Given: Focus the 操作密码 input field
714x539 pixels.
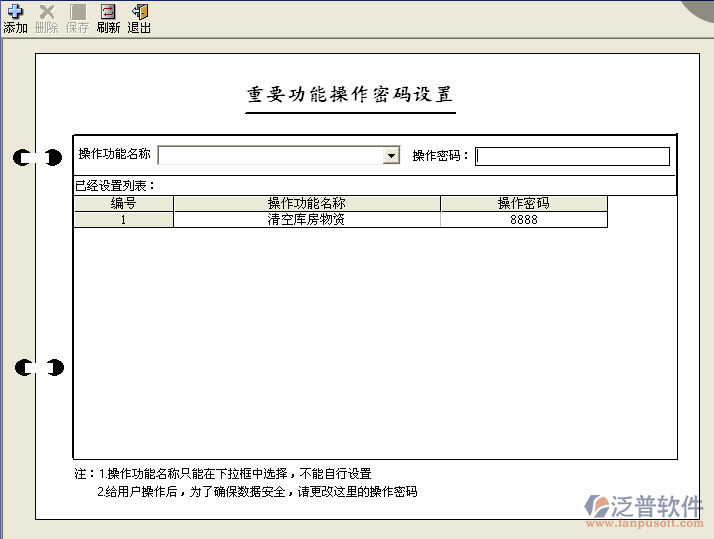Looking at the screenshot, I should point(572,156).
